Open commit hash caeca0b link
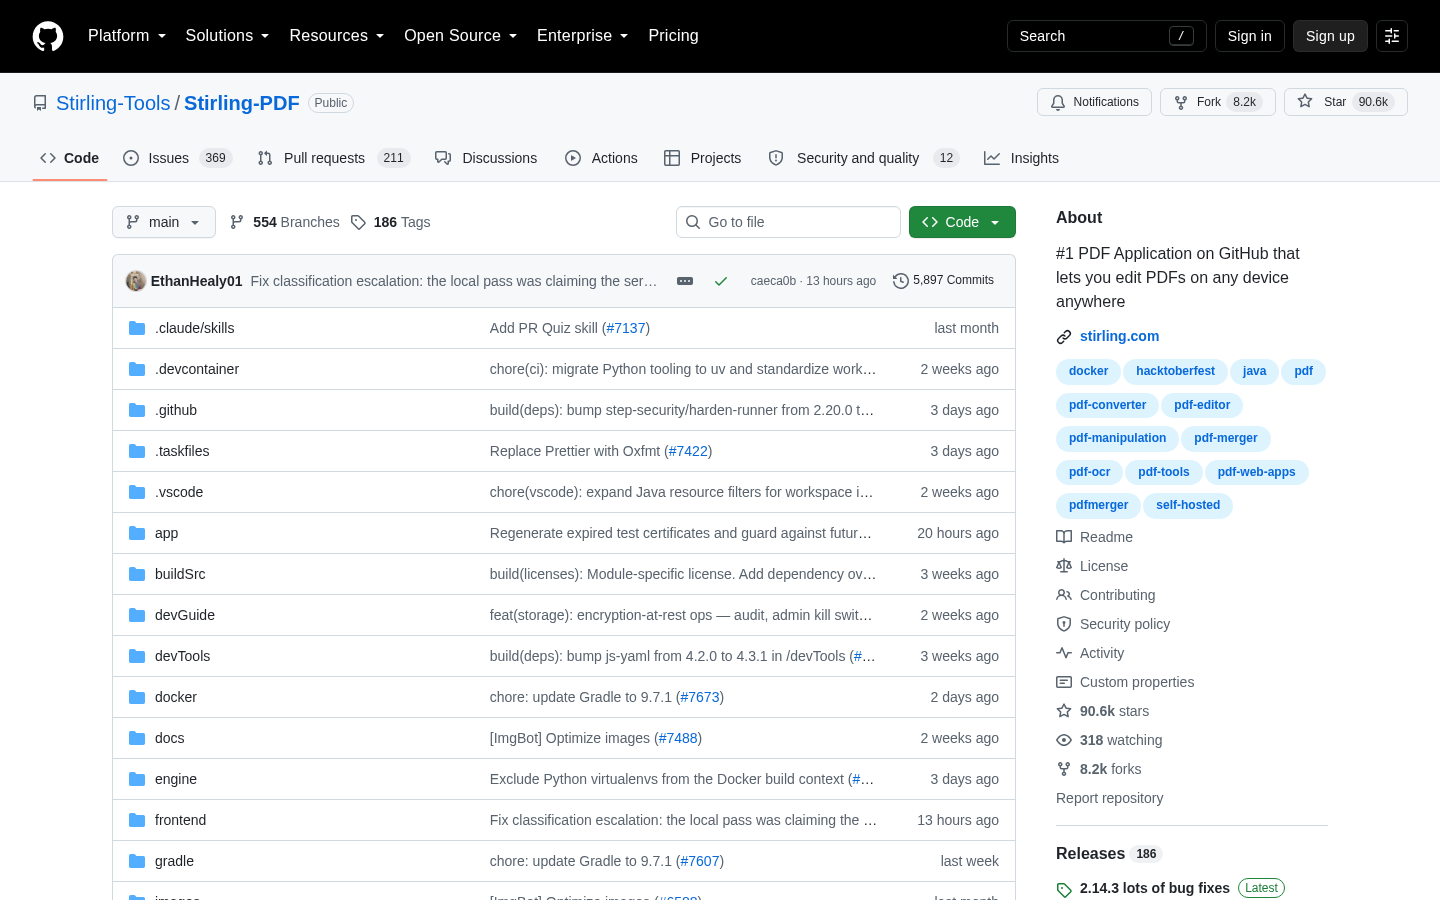 point(773,281)
